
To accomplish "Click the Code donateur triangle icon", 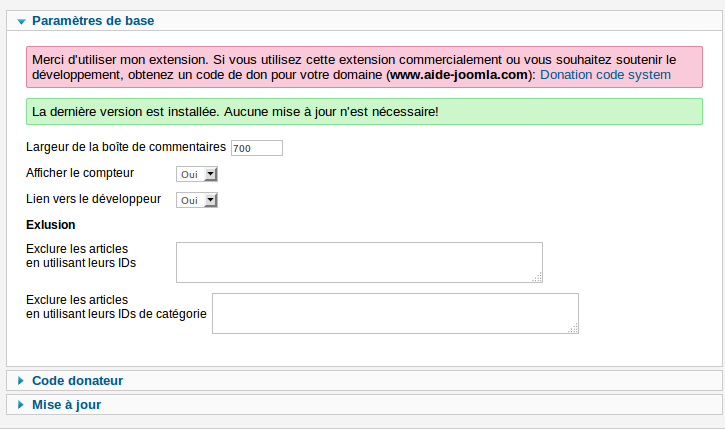I will pos(20,381).
